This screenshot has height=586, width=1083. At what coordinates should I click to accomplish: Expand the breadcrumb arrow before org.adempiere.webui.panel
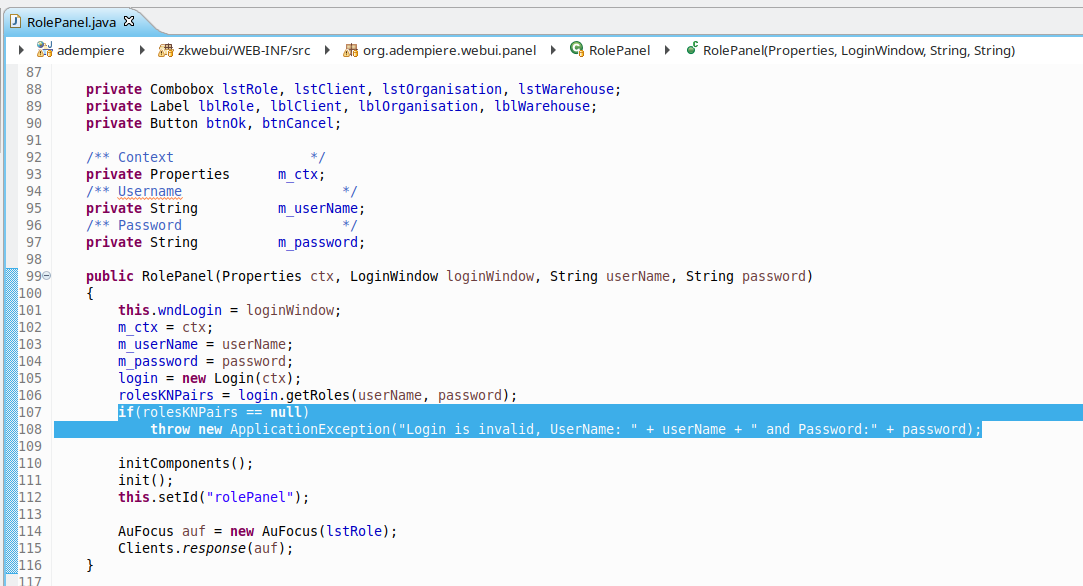(x=327, y=50)
